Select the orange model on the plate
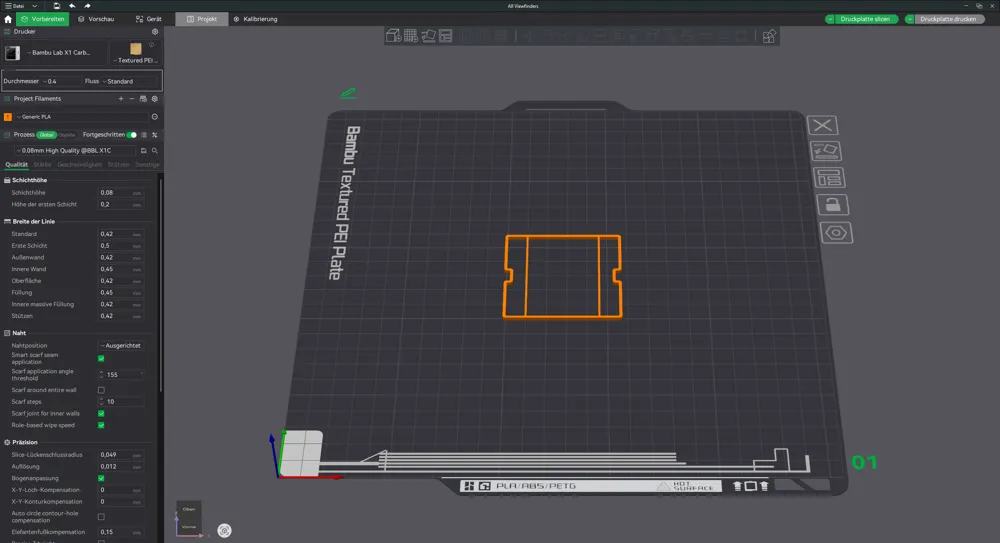1000x543 pixels. 562,276
